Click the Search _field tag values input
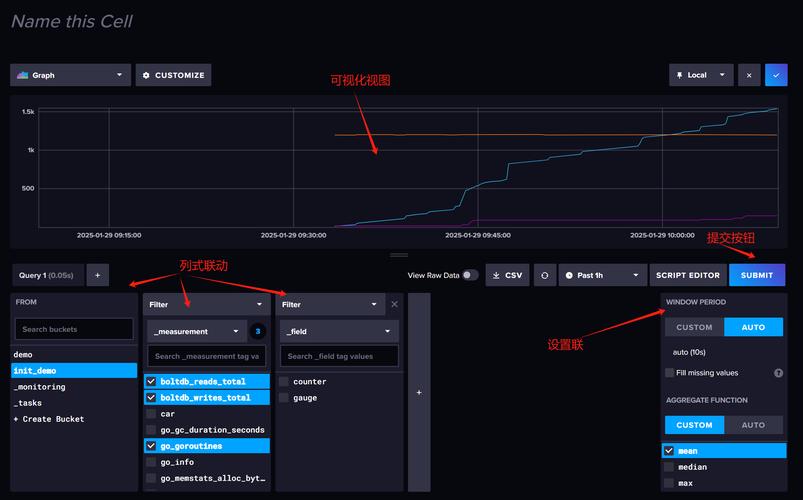 [x=340, y=356]
